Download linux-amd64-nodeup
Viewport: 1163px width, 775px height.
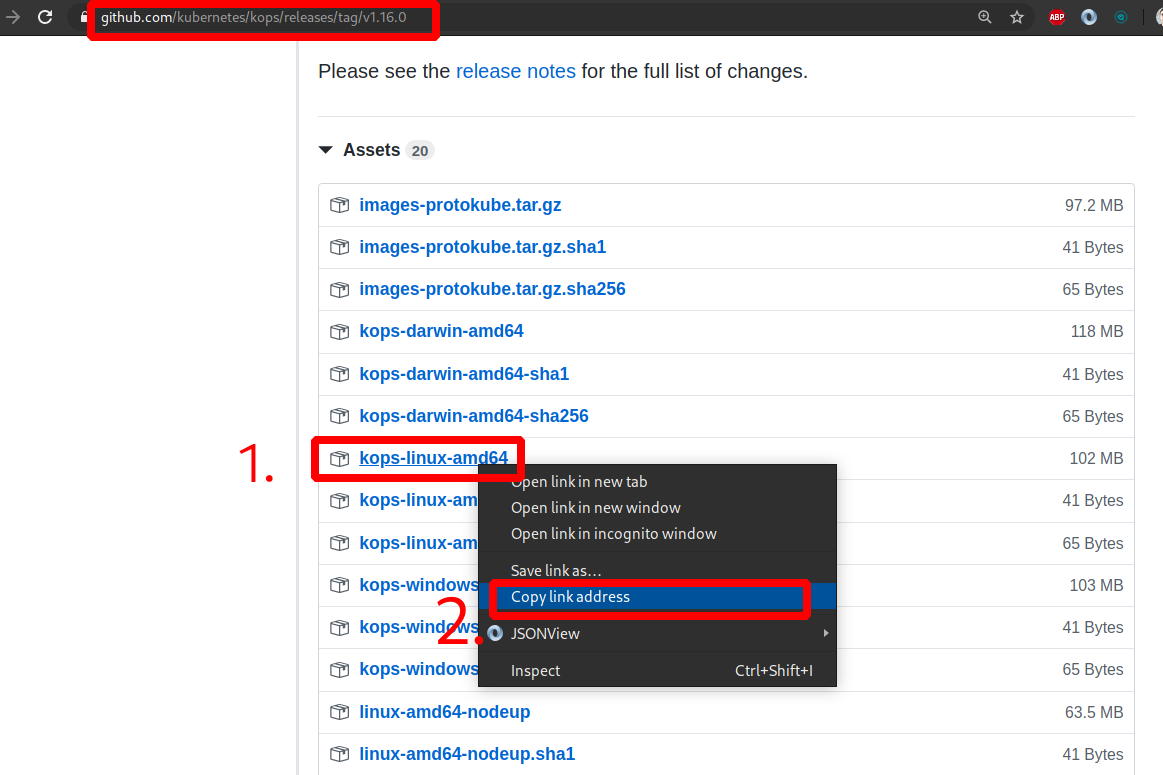(445, 712)
